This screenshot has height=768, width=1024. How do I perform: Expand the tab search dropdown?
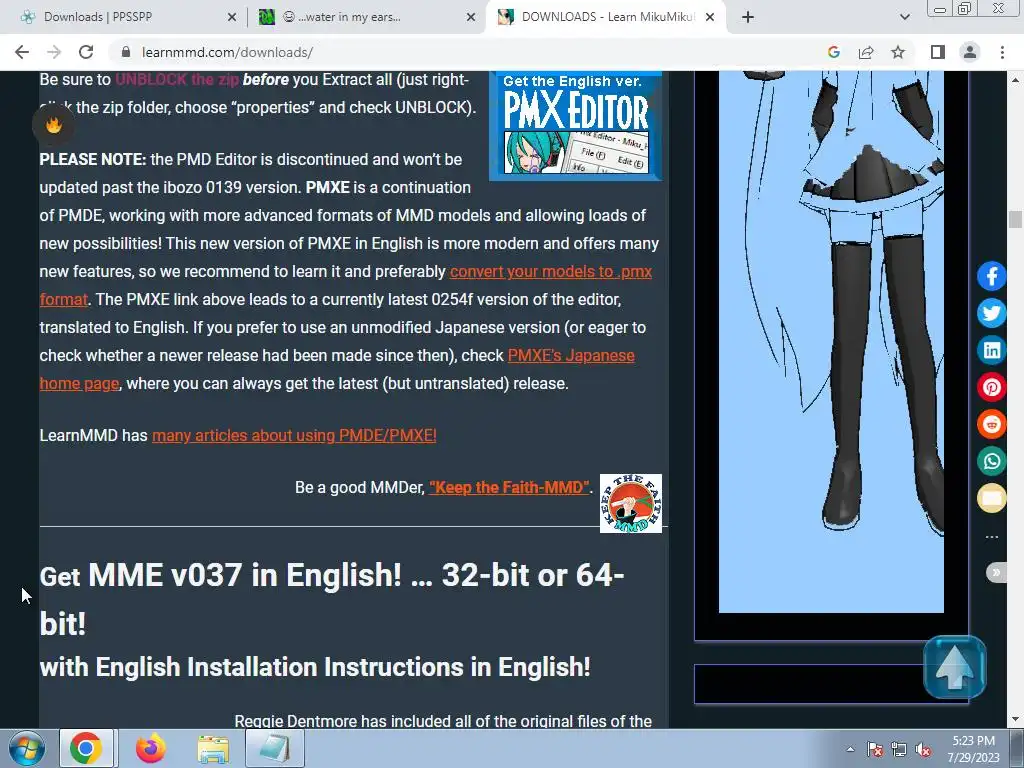[x=904, y=18]
